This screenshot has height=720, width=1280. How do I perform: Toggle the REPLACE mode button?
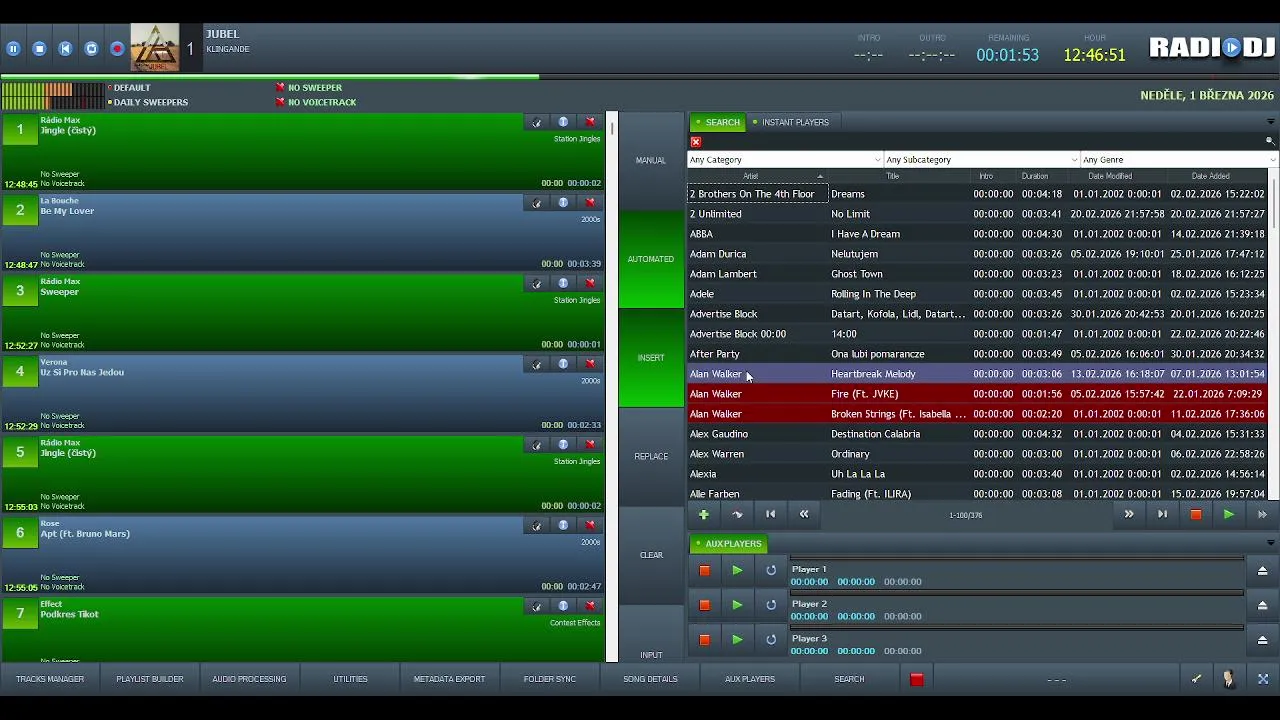tap(651, 457)
